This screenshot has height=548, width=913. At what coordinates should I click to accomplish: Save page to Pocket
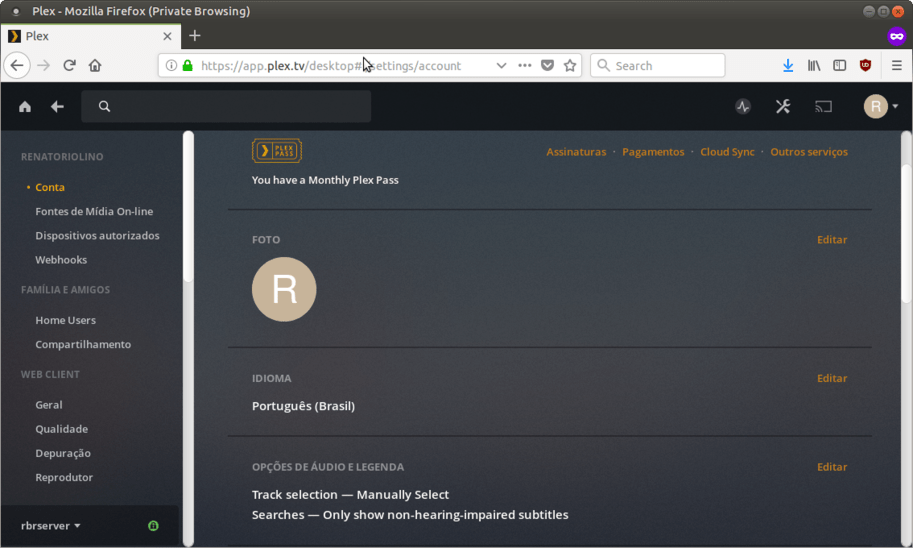click(x=547, y=65)
